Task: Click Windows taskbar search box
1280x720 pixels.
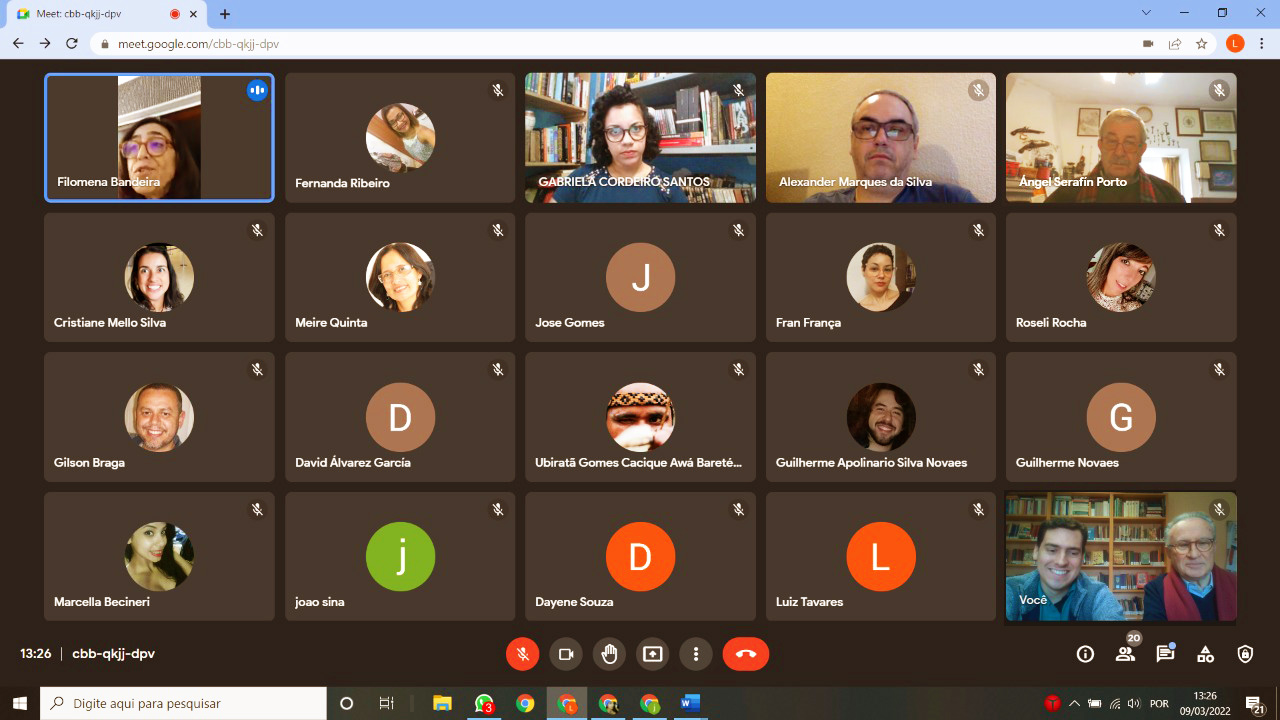Action: coord(183,703)
